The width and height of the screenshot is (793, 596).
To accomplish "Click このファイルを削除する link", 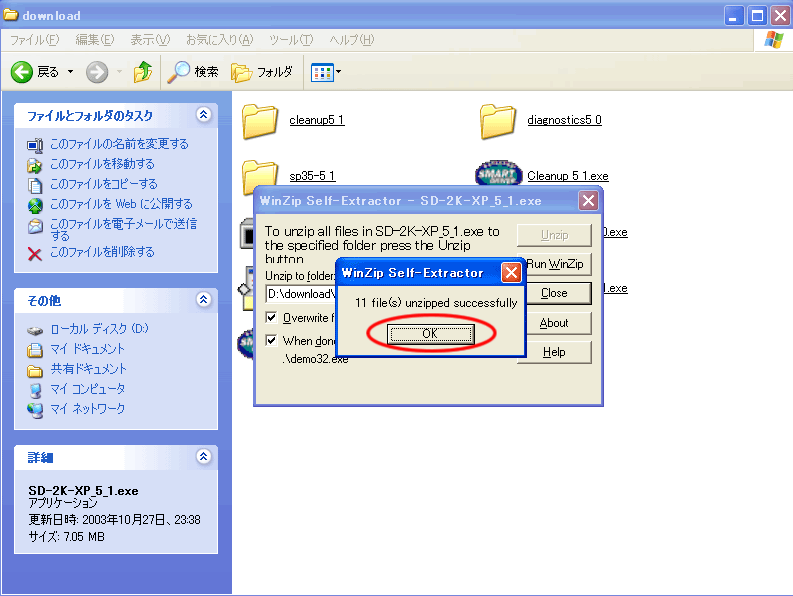I will pos(102,251).
